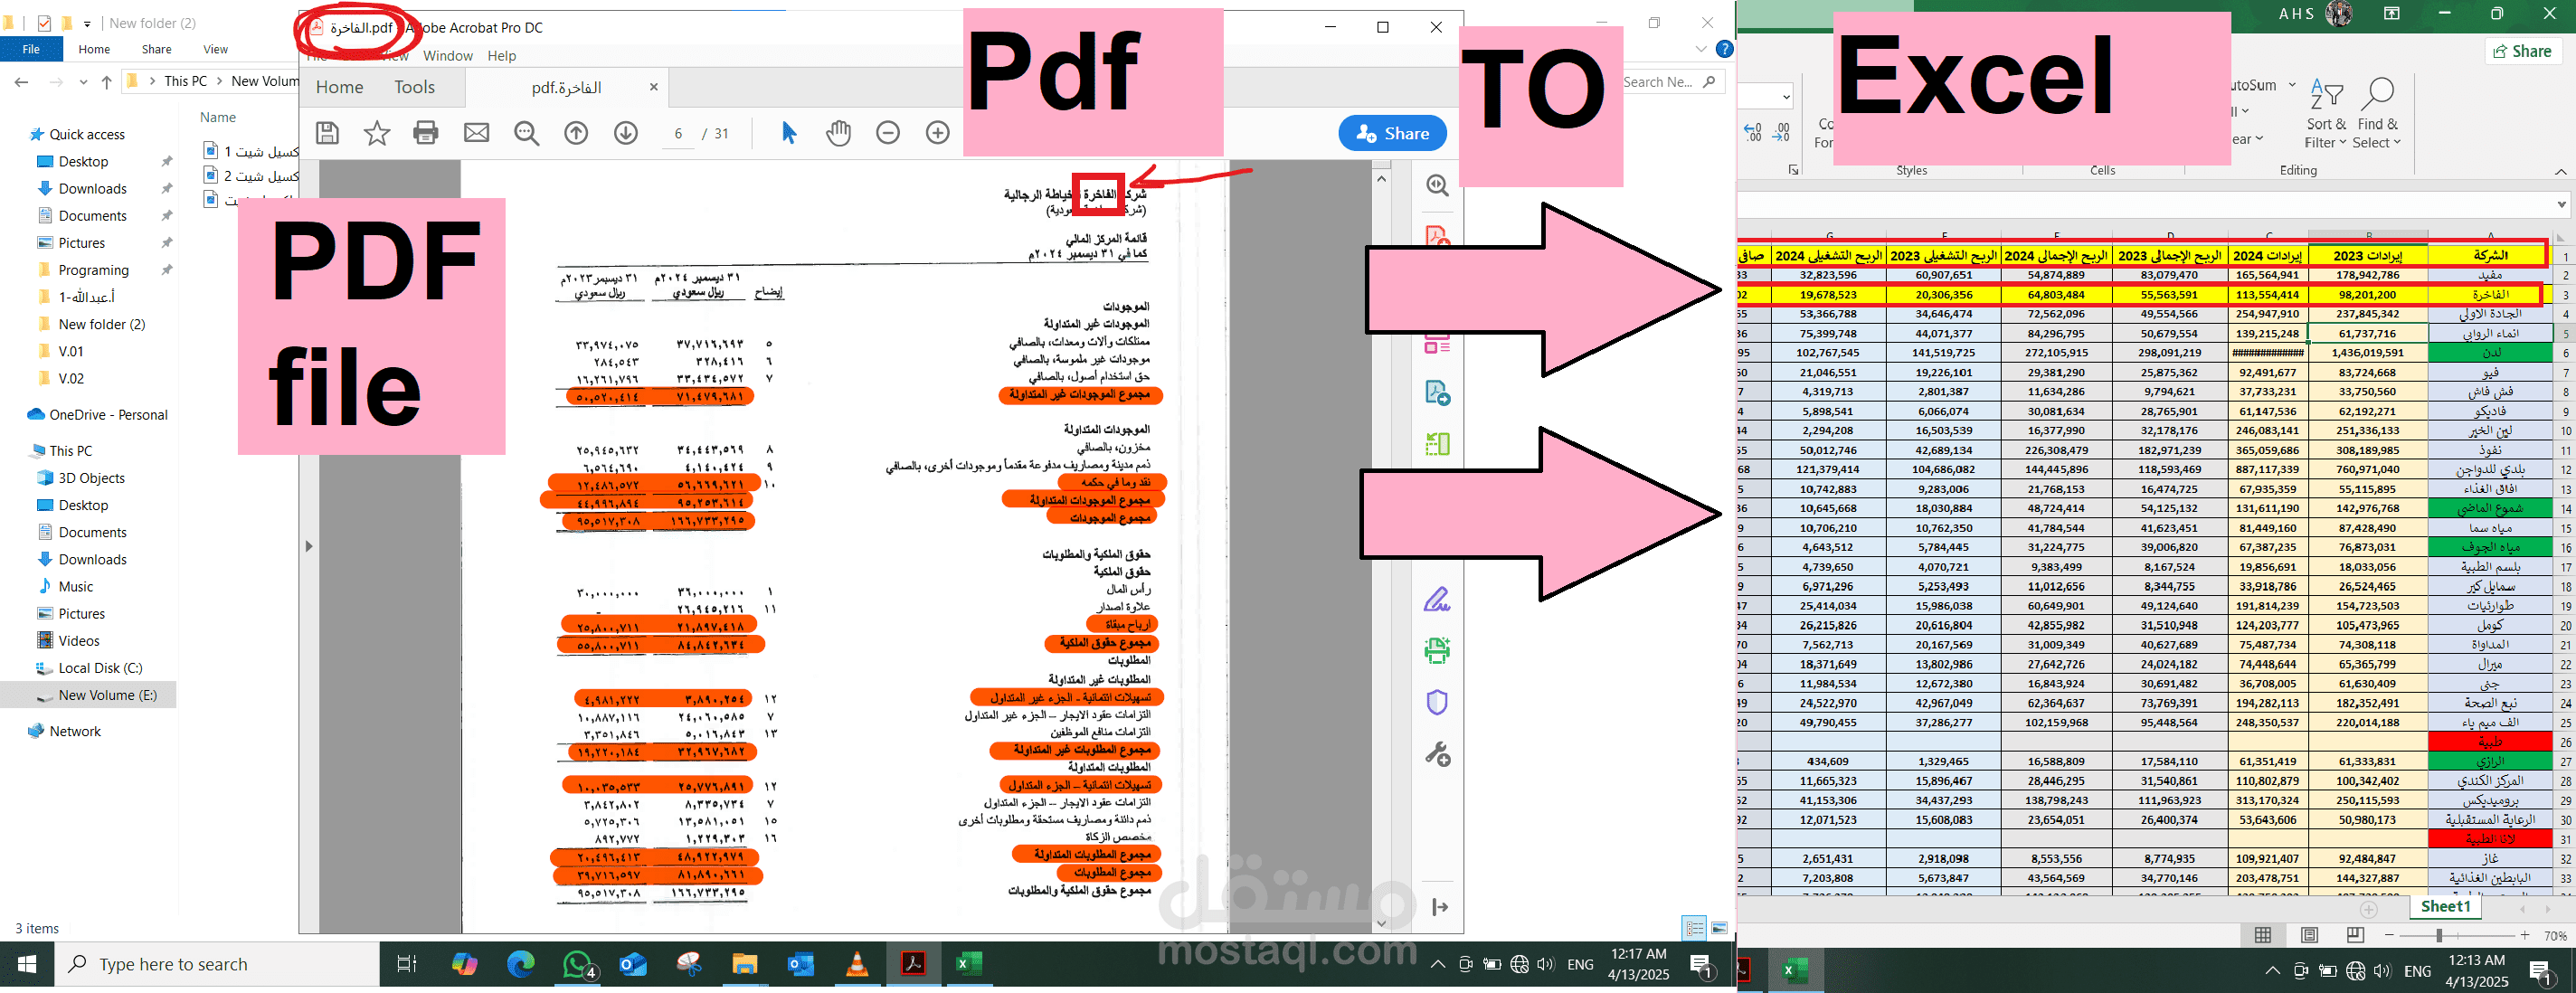The width and height of the screenshot is (2576, 993).
Task: Click the Share button in Excel
Action: click(2522, 51)
